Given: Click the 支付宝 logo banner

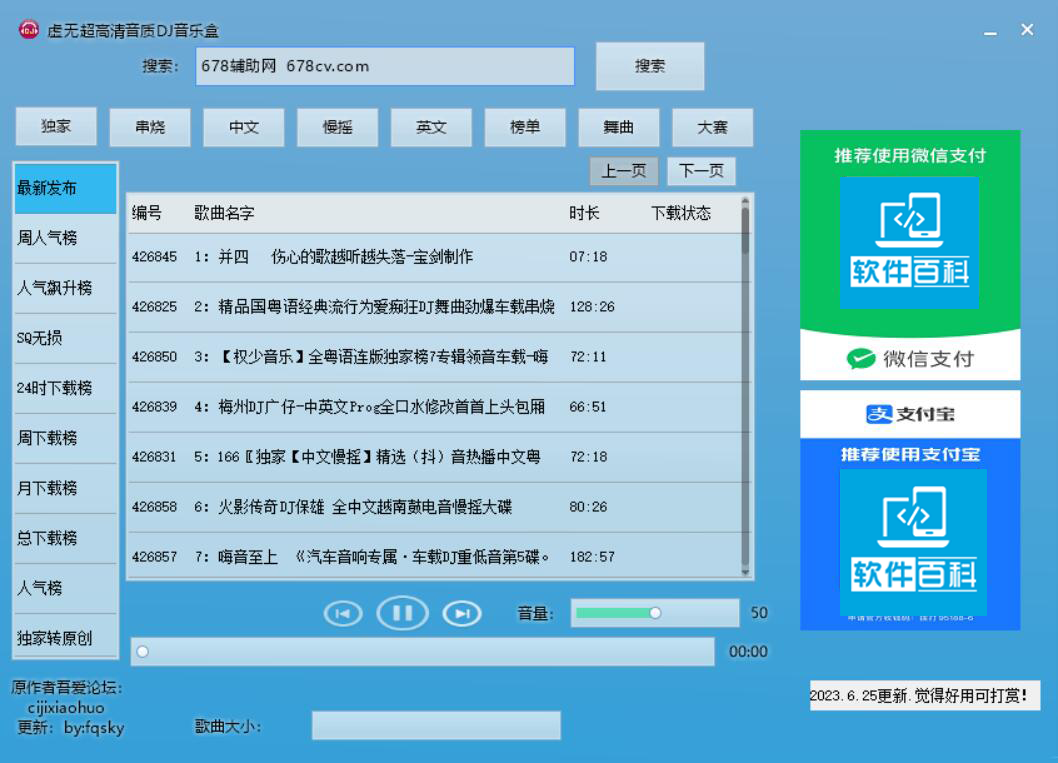Looking at the screenshot, I should [x=910, y=414].
